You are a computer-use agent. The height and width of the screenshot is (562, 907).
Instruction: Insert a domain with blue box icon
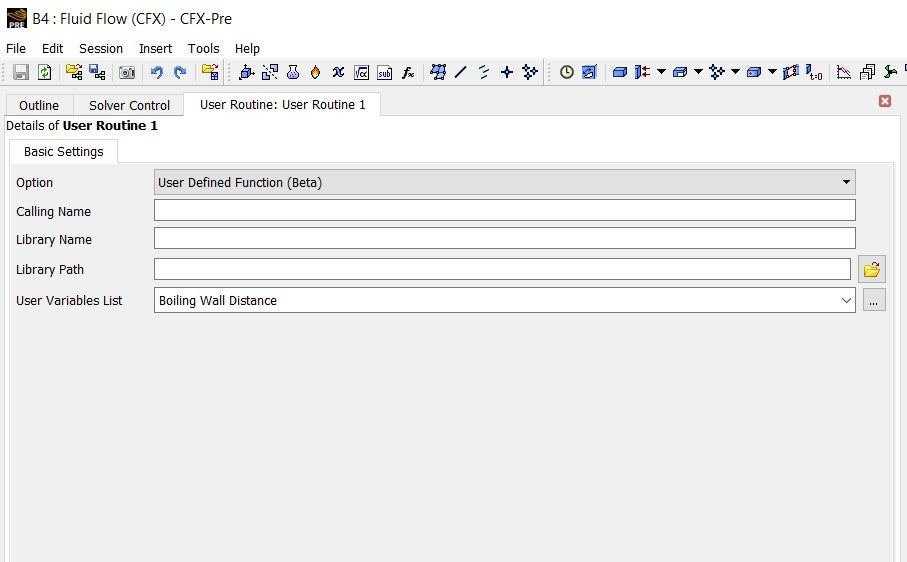click(620, 72)
